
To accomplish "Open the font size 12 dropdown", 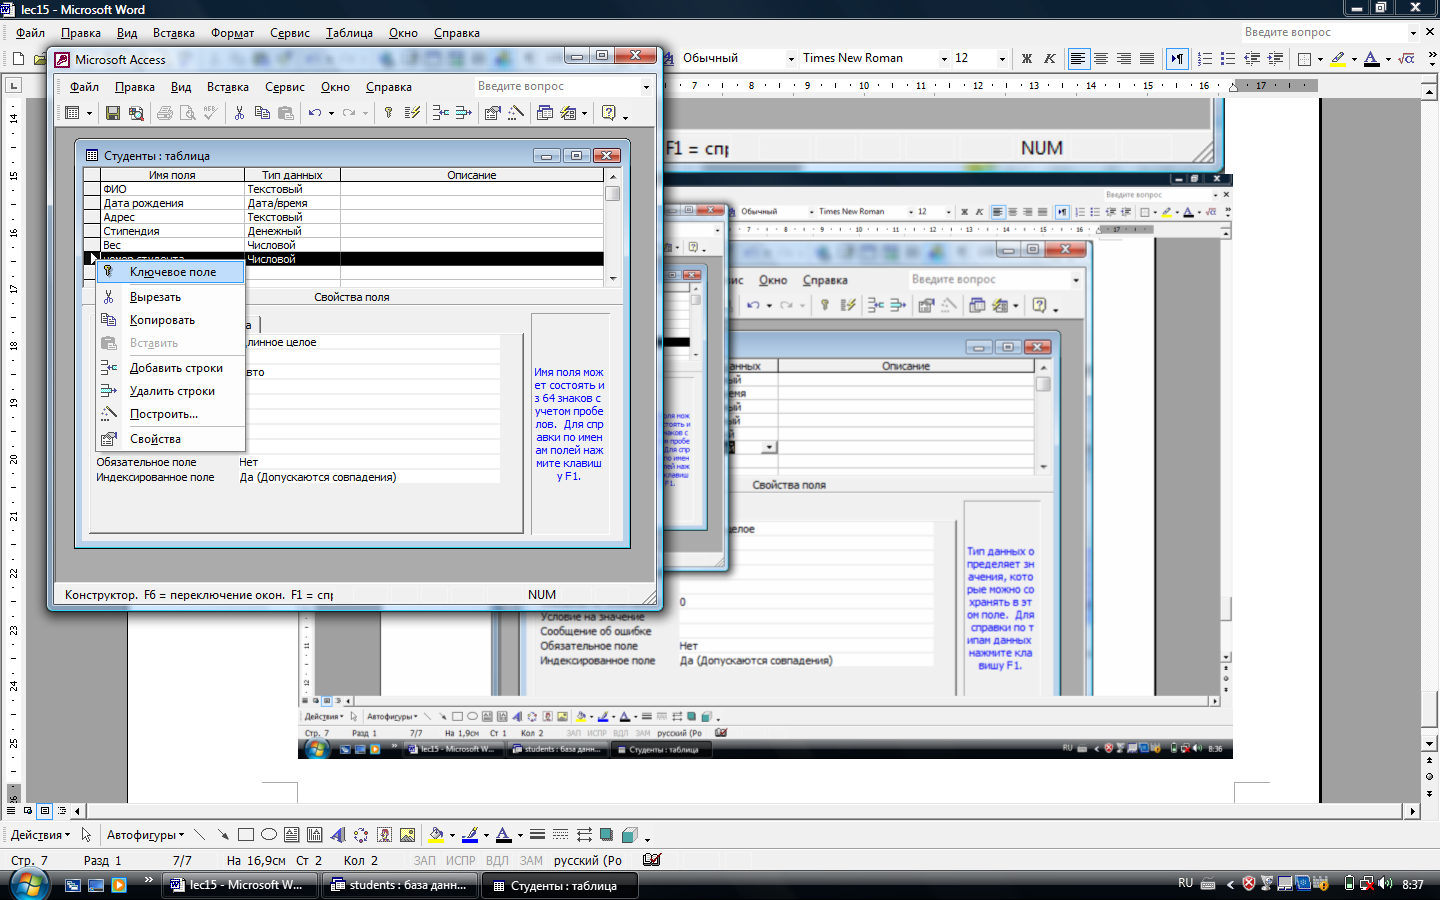I will [x=1002, y=59].
